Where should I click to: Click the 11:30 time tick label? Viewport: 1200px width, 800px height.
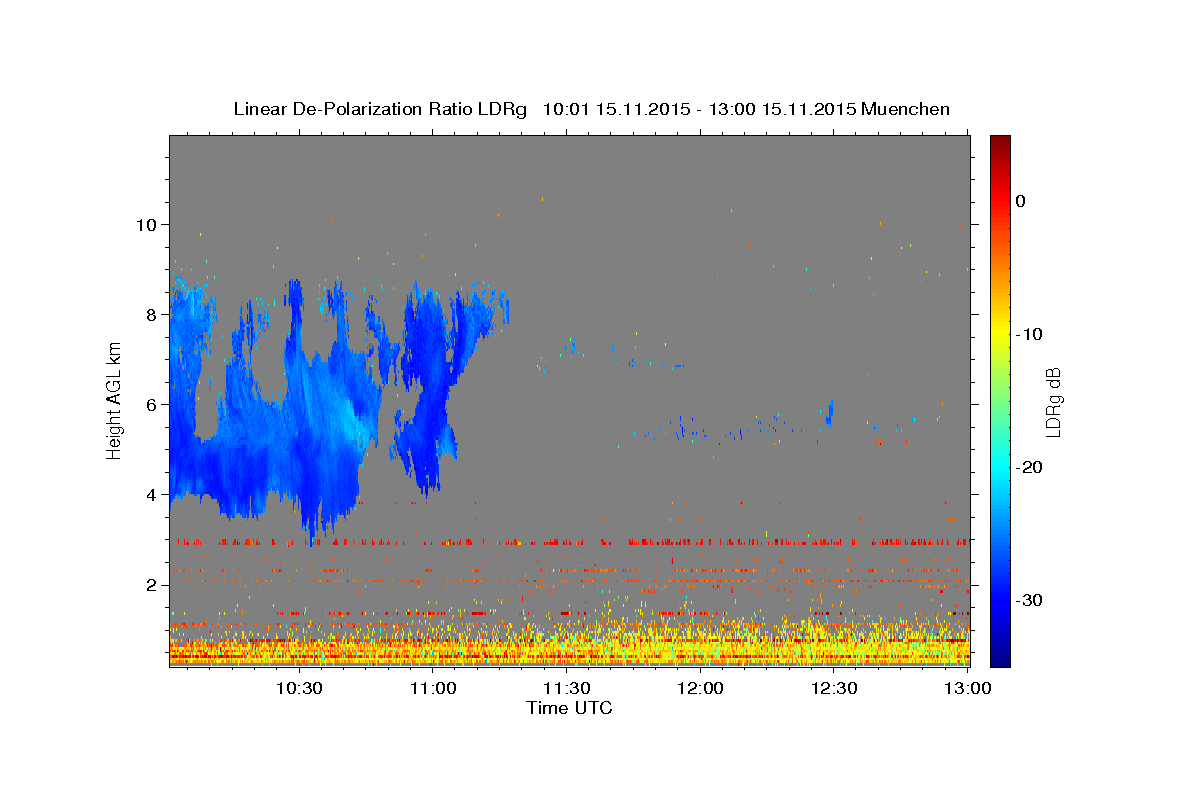566,689
